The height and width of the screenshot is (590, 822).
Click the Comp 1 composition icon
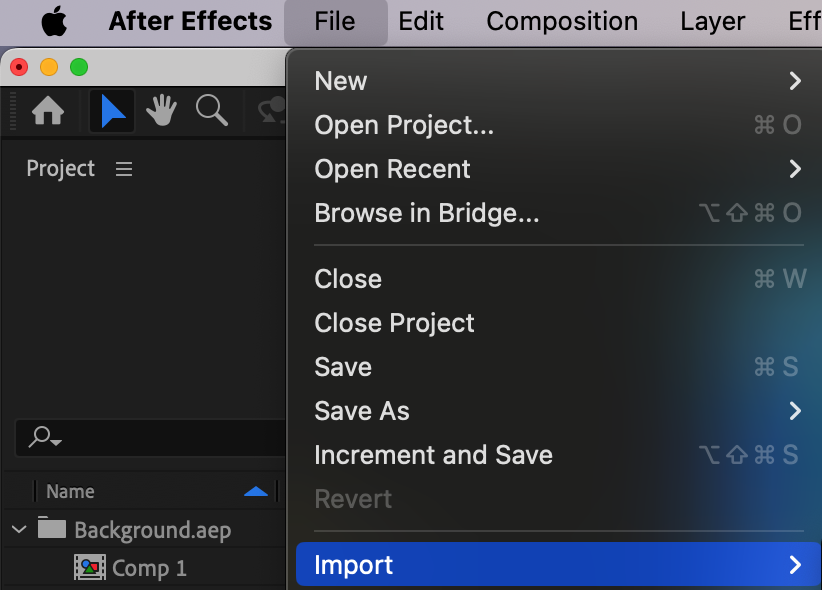pyautogui.click(x=90, y=568)
